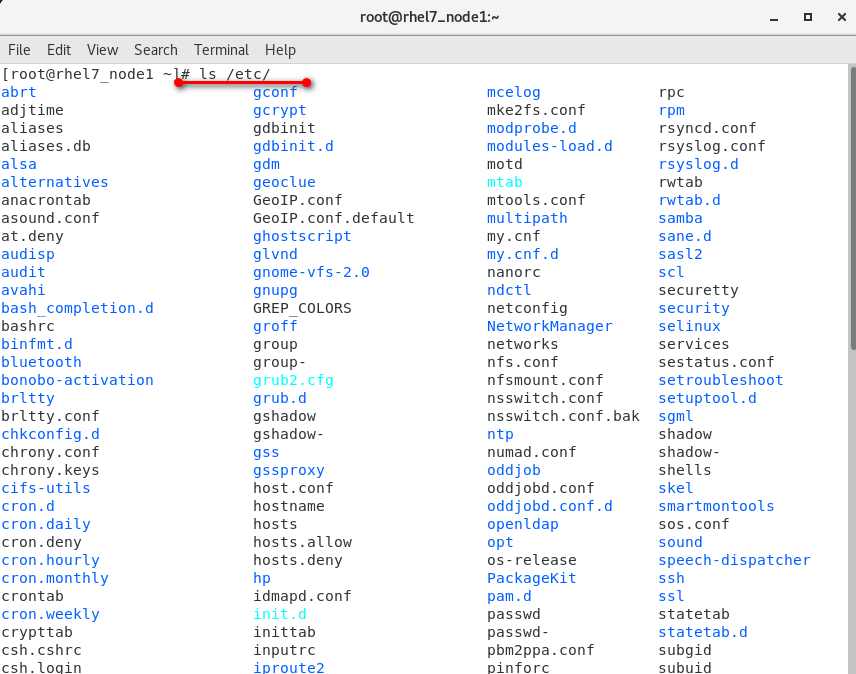The height and width of the screenshot is (674, 856).
Task: Click 'chrony.keys' file name
Action: pos(50,470)
